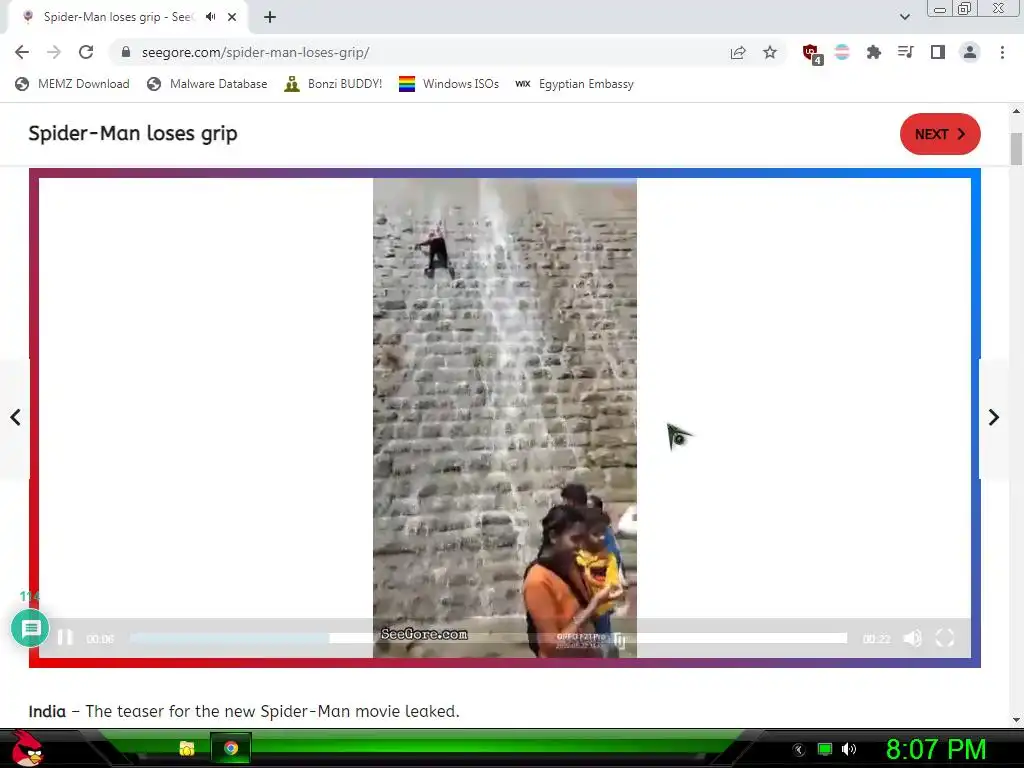Mute the video player volume
This screenshot has height=768, width=1024.
tap(912, 638)
